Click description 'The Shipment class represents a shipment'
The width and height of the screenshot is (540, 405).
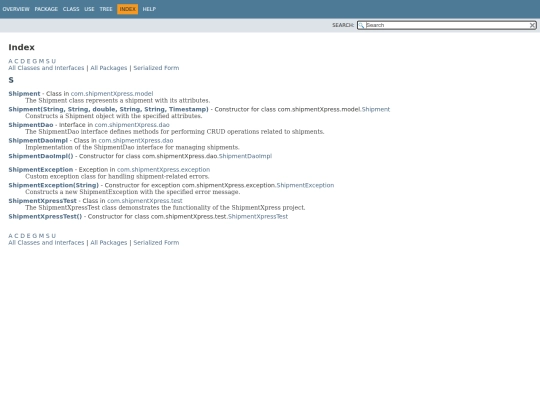pyautogui.click(x=117, y=101)
